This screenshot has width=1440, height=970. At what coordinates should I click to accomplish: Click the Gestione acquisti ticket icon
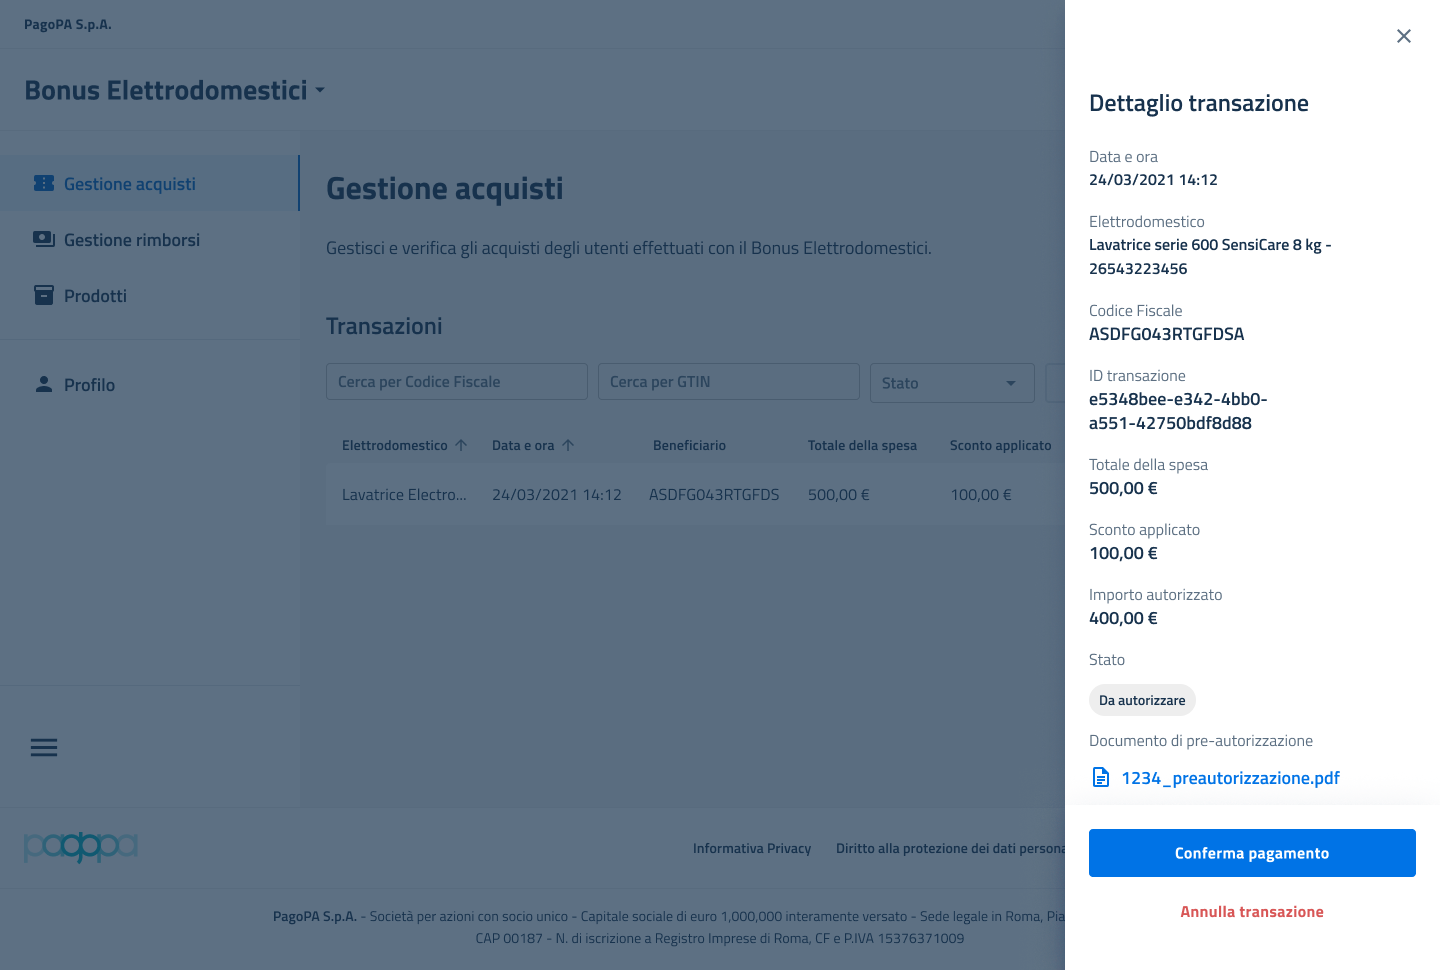click(x=44, y=184)
